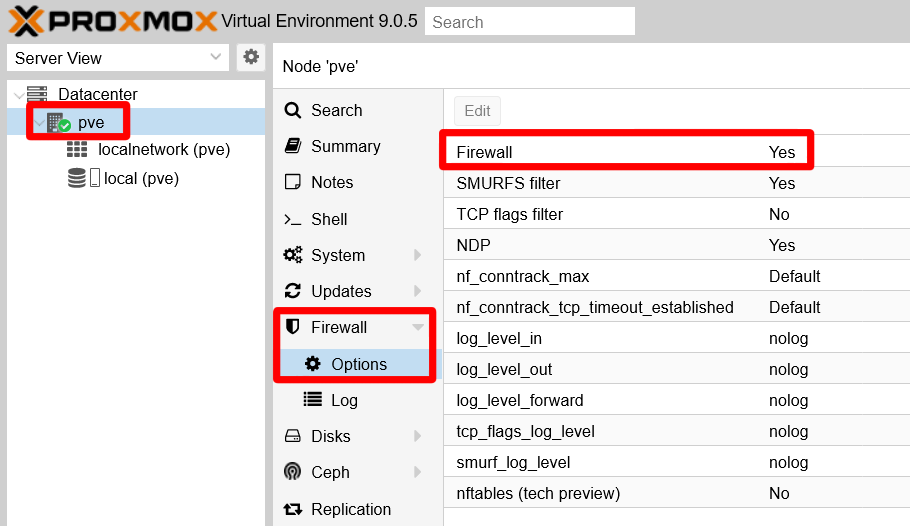Select the nf_conntrack_max row
The image size is (910, 526).
point(677,276)
